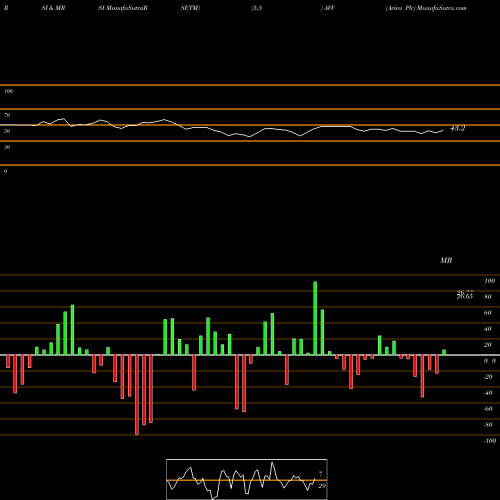Click the 'SI(TM)' header text

coord(190,8)
